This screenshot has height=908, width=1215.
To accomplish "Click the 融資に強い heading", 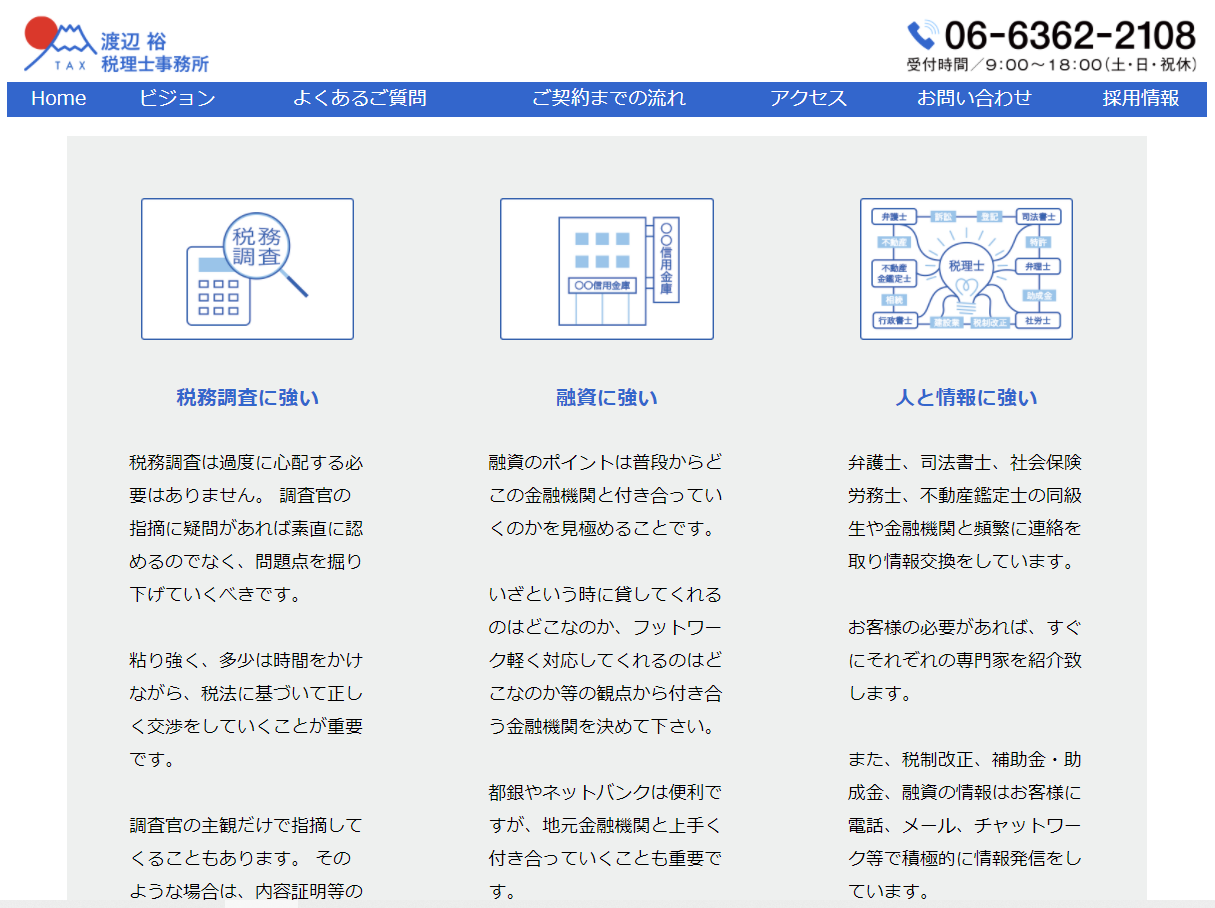I will (x=607, y=397).
